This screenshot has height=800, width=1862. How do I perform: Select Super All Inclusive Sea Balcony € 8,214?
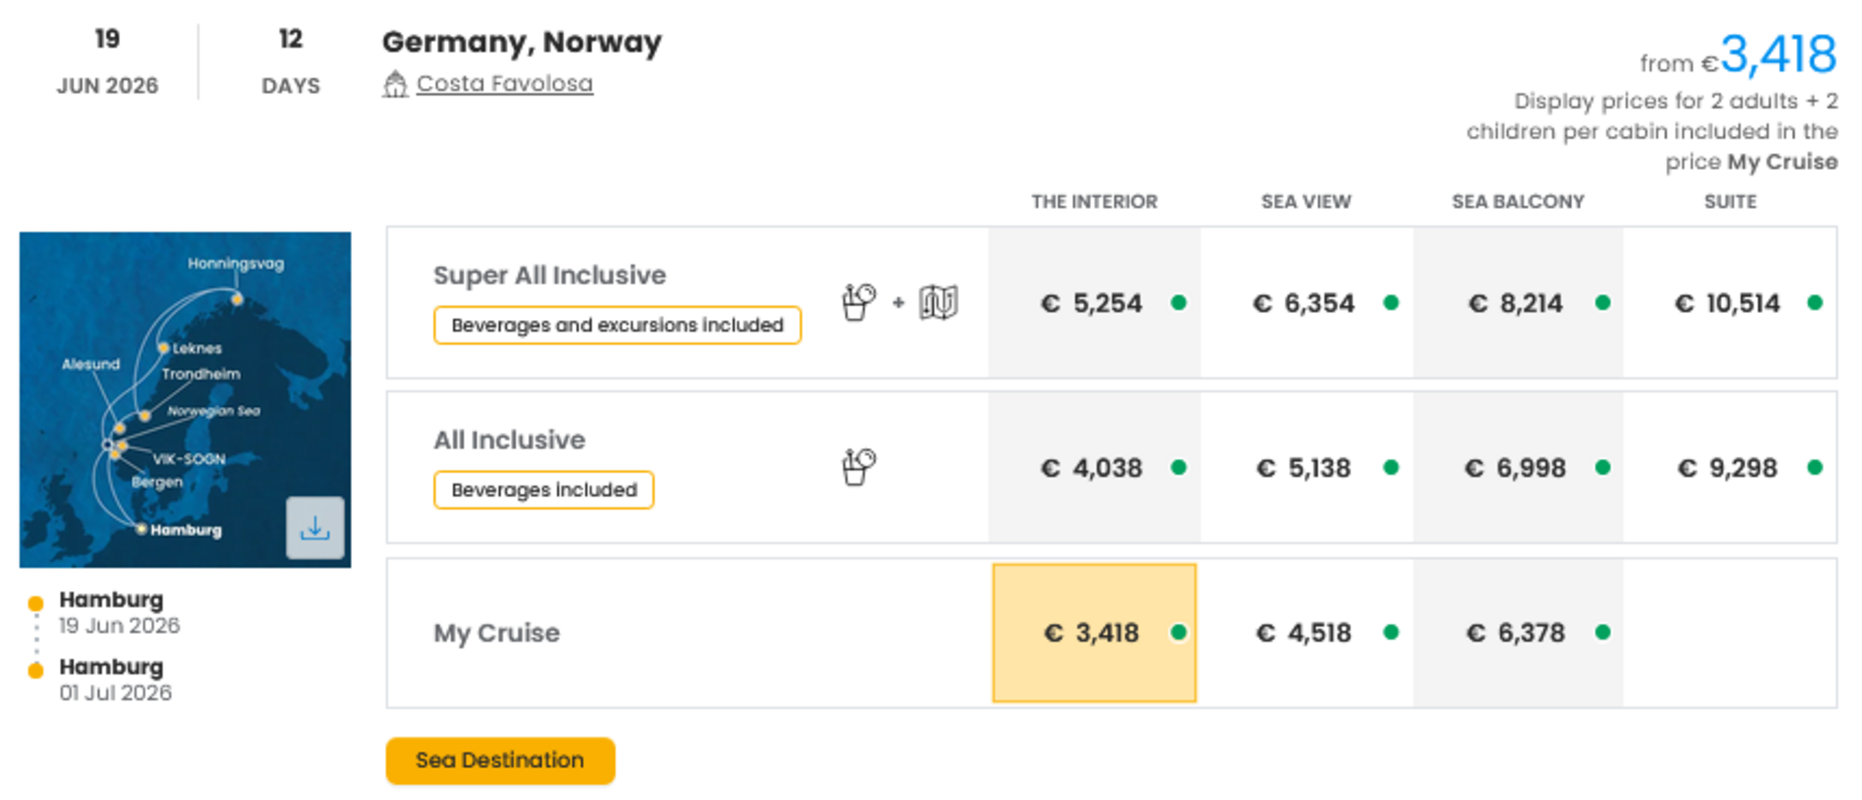pos(1518,303)
